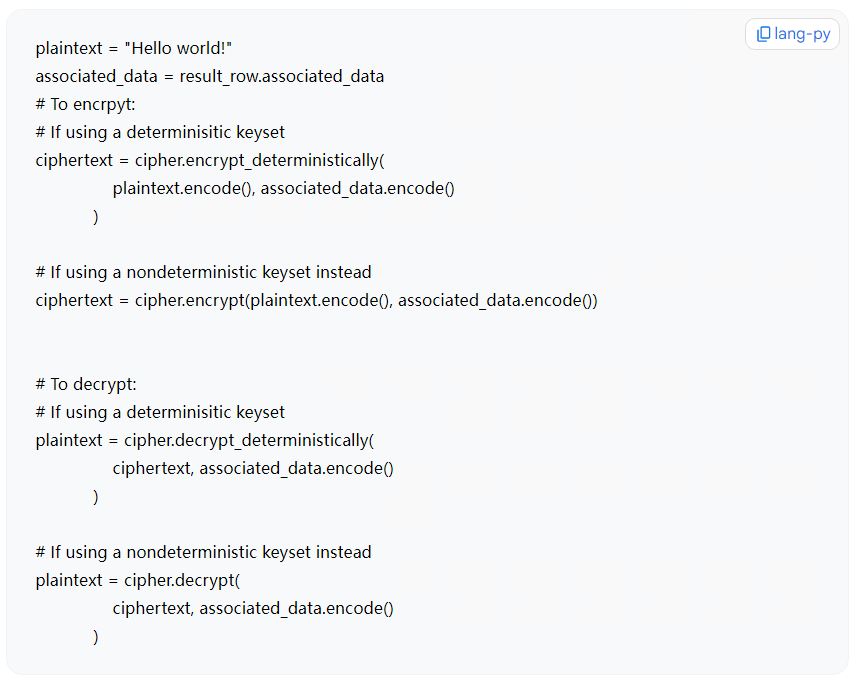Click closing parenthesis after encrypt_deterministically arguments
853x680 pixels.
point(96,216)
